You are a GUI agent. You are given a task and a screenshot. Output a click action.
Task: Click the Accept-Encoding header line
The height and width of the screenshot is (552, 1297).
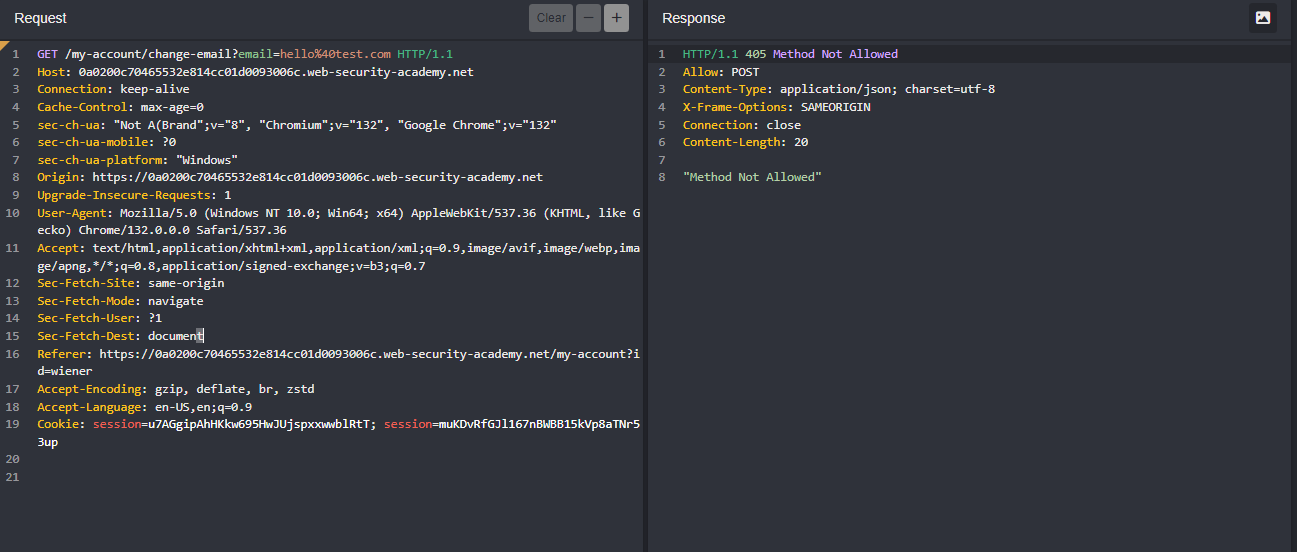tap(176, 389)
